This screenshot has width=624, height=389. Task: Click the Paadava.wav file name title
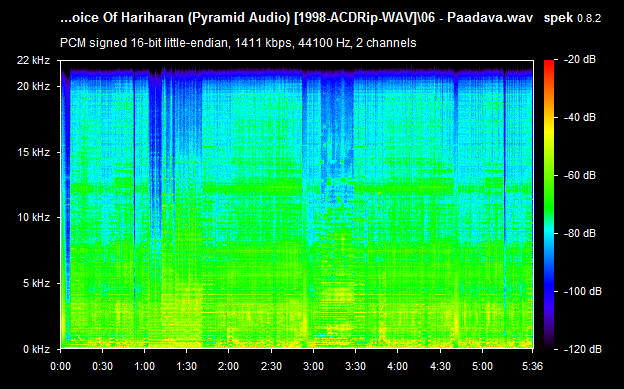[490, 18]
